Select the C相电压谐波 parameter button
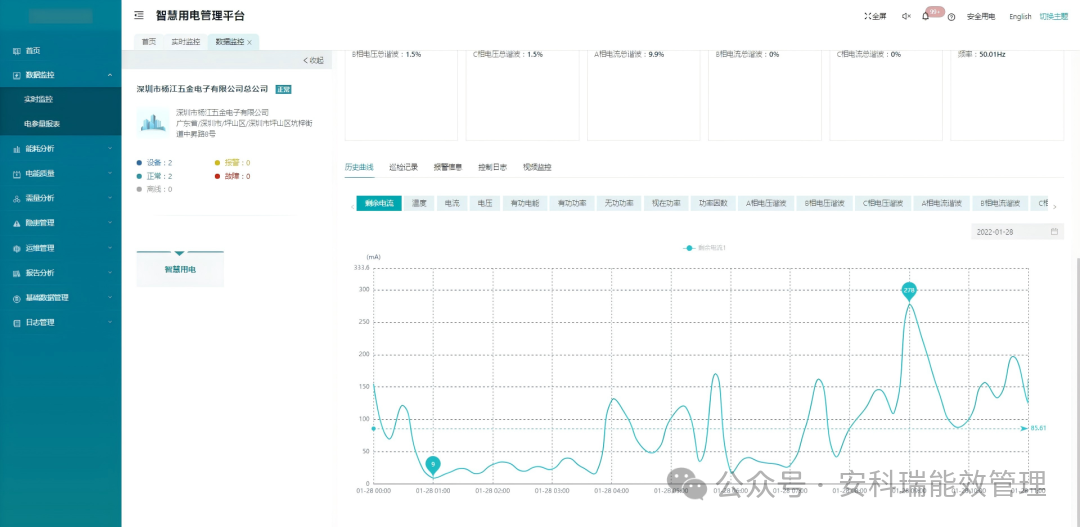 883,203
